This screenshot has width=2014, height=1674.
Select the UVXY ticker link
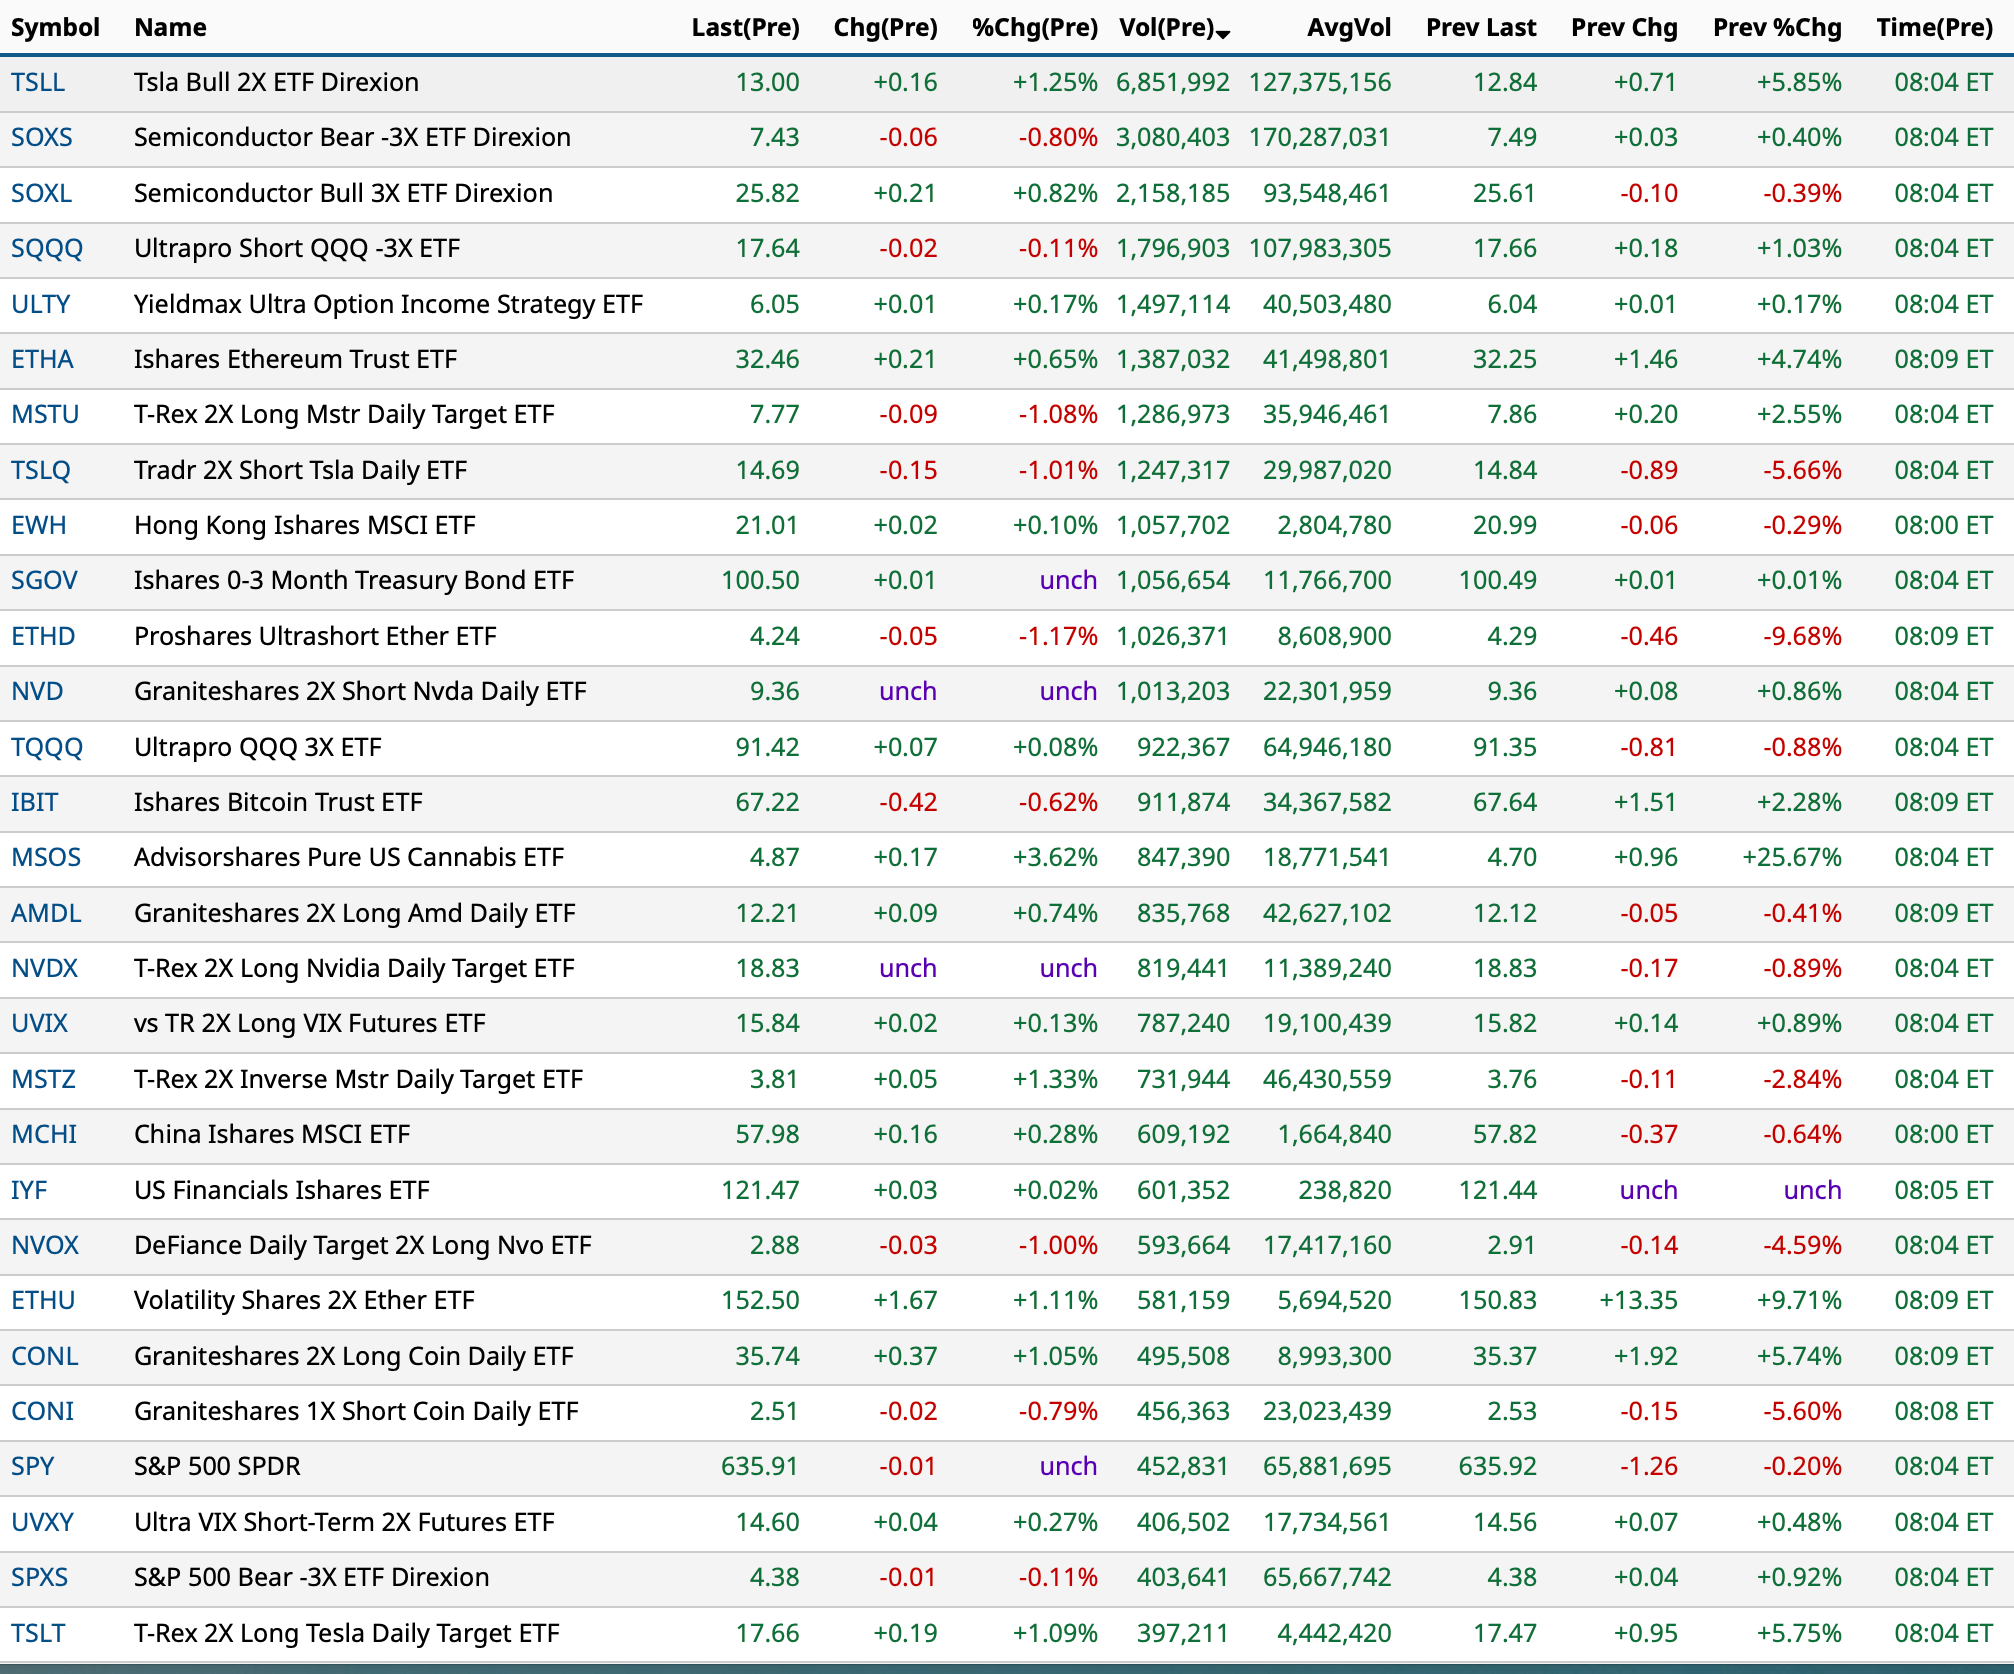[x=43, y=1522]
